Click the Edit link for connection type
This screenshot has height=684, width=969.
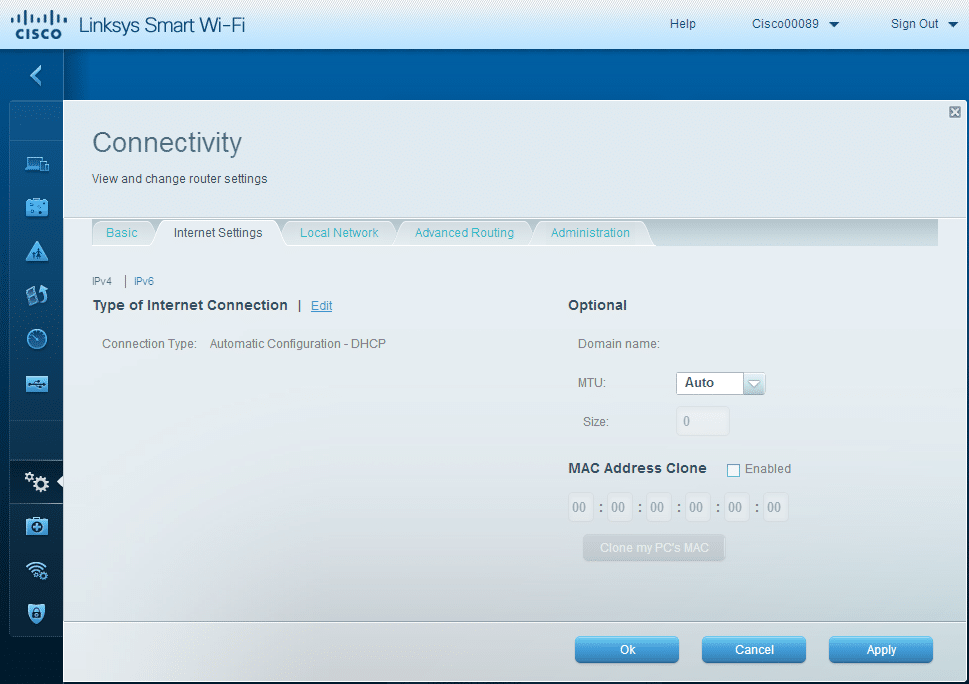pyautogui.click(x=321, y=306)
